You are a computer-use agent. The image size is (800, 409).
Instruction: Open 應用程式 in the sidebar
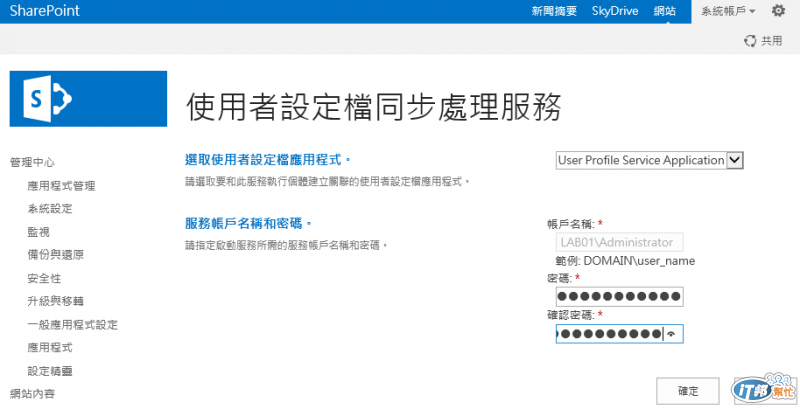pos(50,348)
